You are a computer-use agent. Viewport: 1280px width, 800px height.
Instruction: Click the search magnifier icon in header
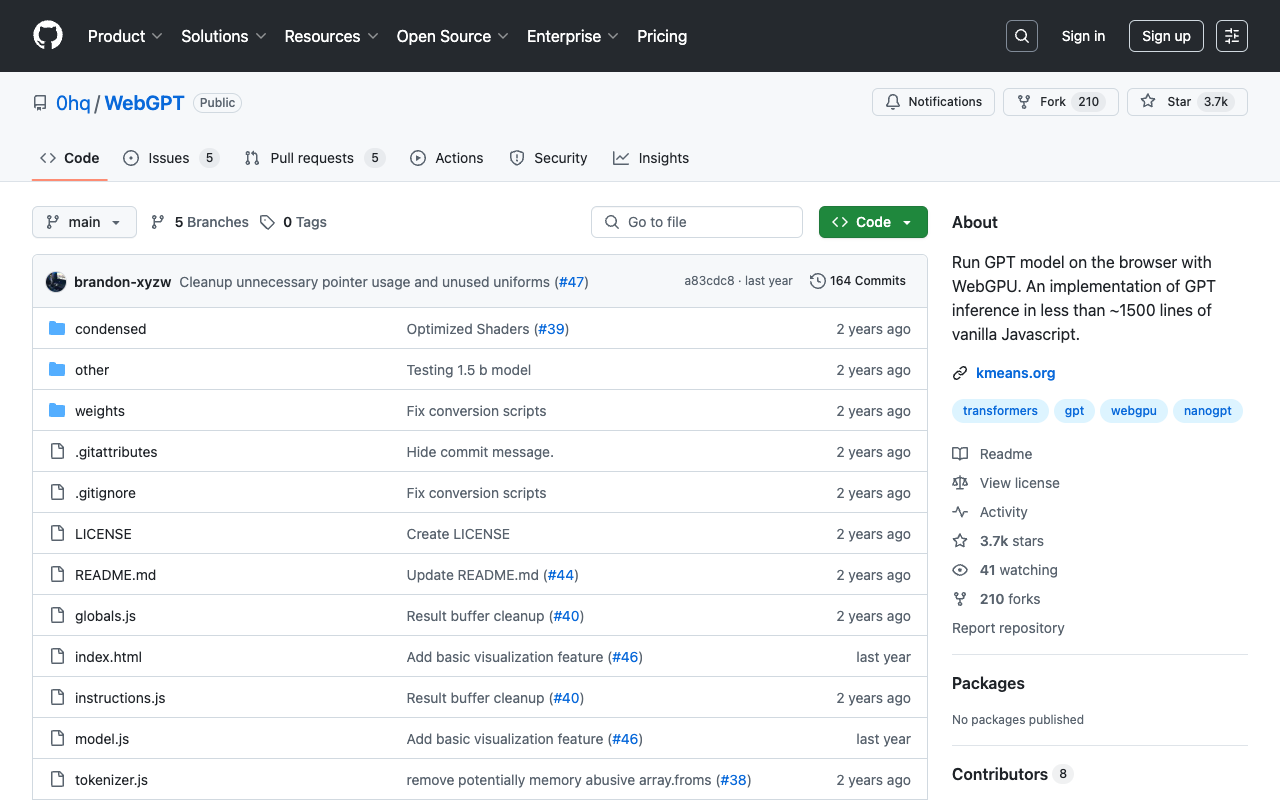click(1022, 36)
